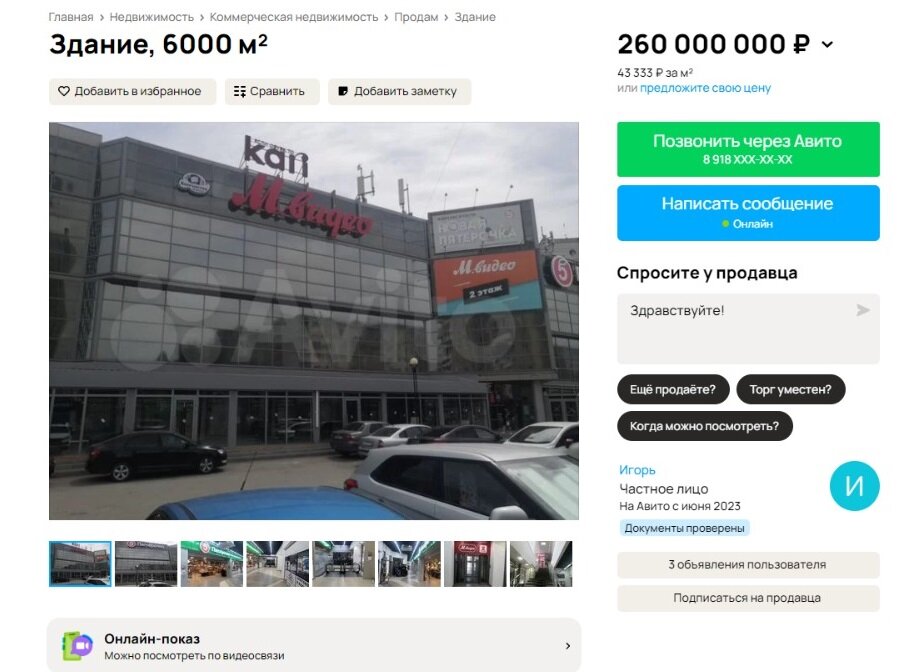Screen dimensions: 902x672
Task: Select the second building photo thumbnail
Action: click(146, 564)
